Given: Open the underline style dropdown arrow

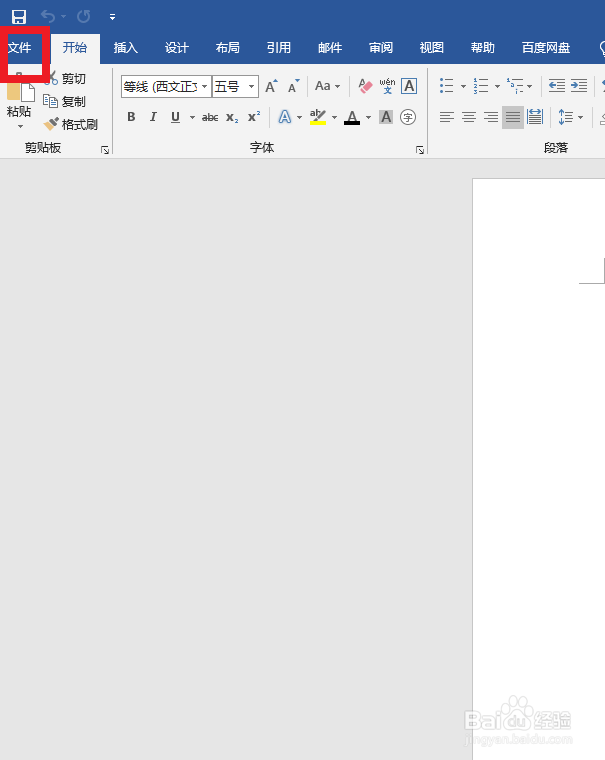Looking at the screenshot, I should (192, 117).
